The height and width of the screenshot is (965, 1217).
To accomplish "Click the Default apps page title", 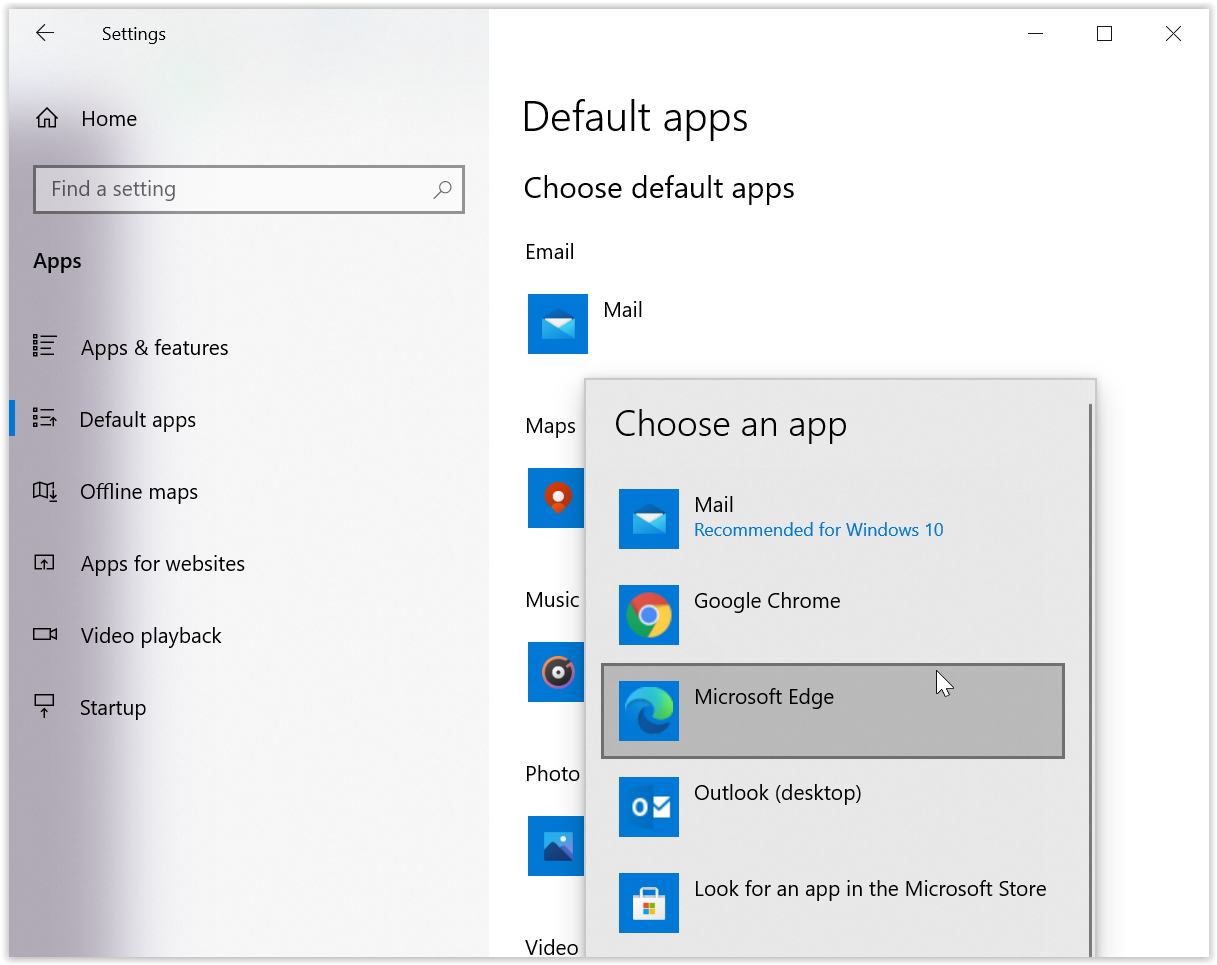I will pyautogui.click(x=635, y=118).
